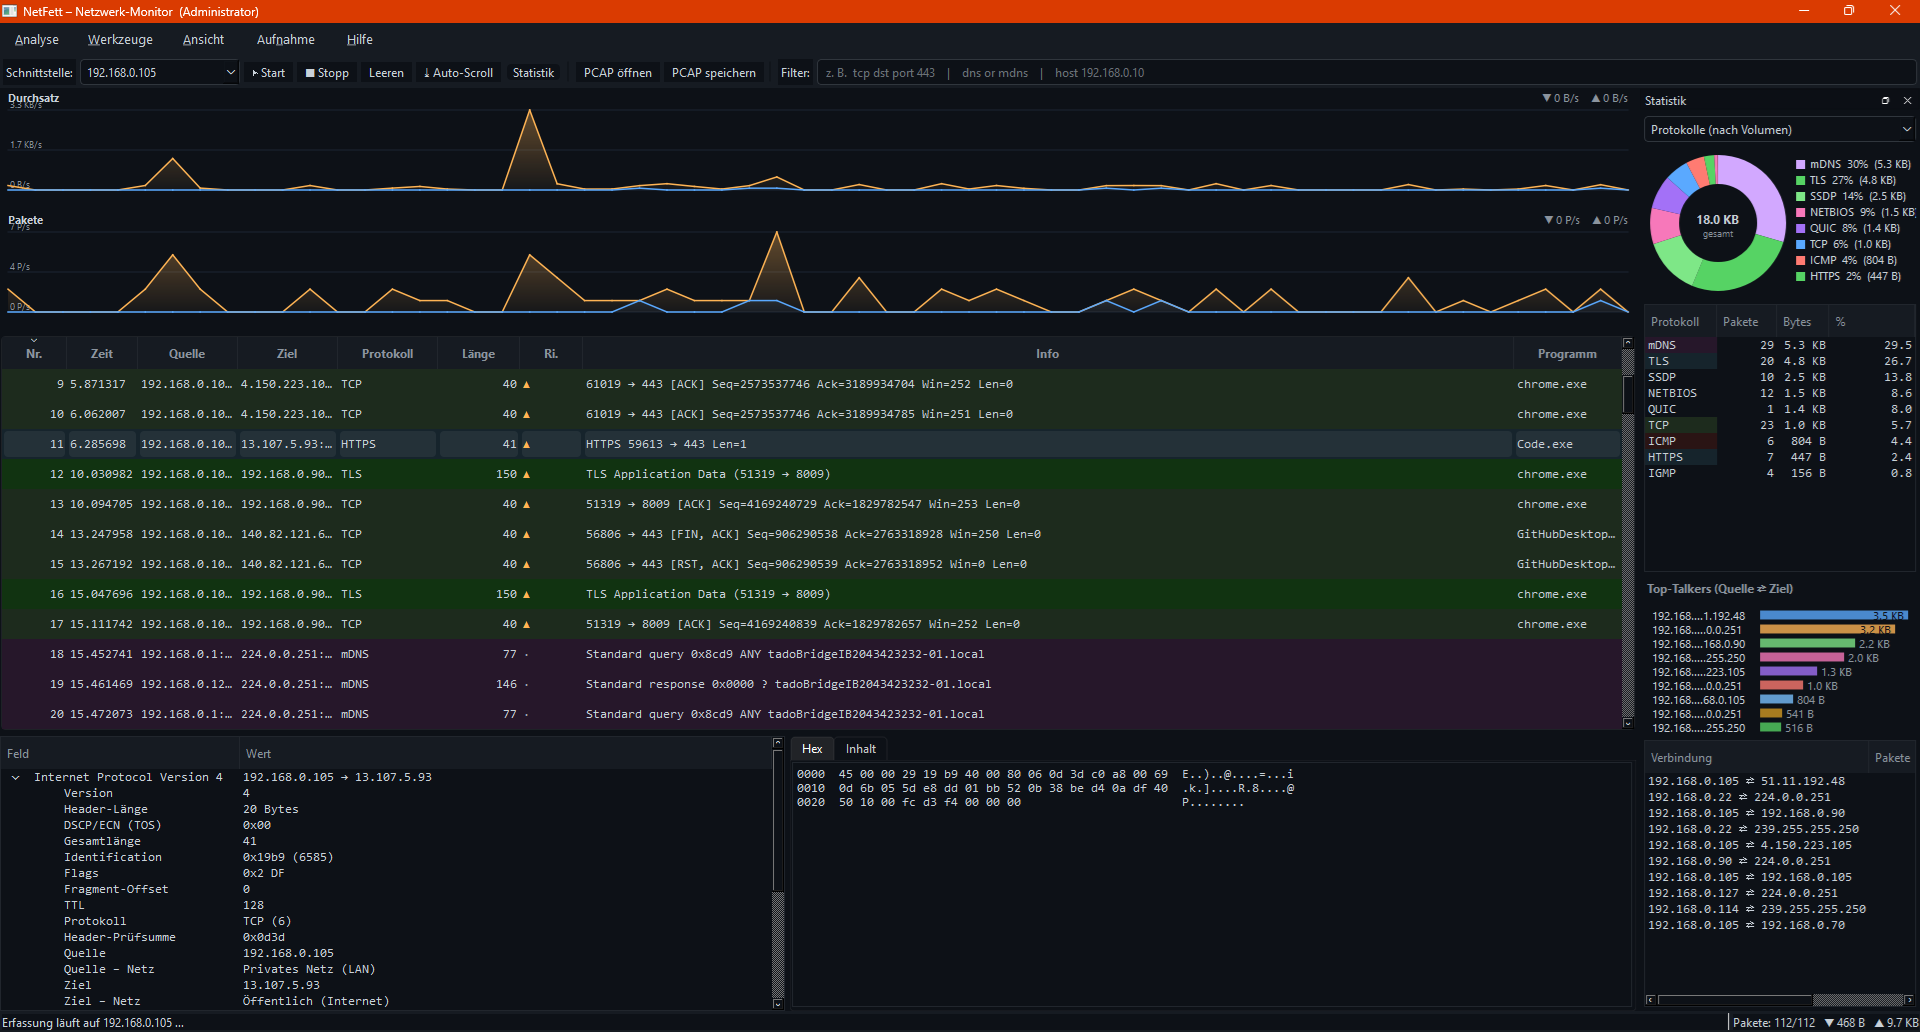The image size is (1920, 1032).
Task: Switch to the Inhalt tab
Action: 861,749
